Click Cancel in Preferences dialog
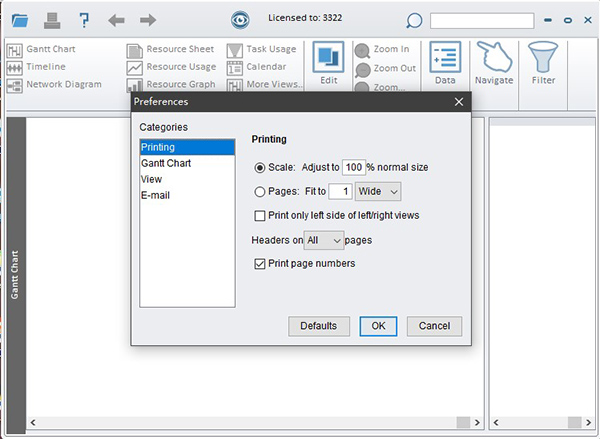 pos(434,326)
